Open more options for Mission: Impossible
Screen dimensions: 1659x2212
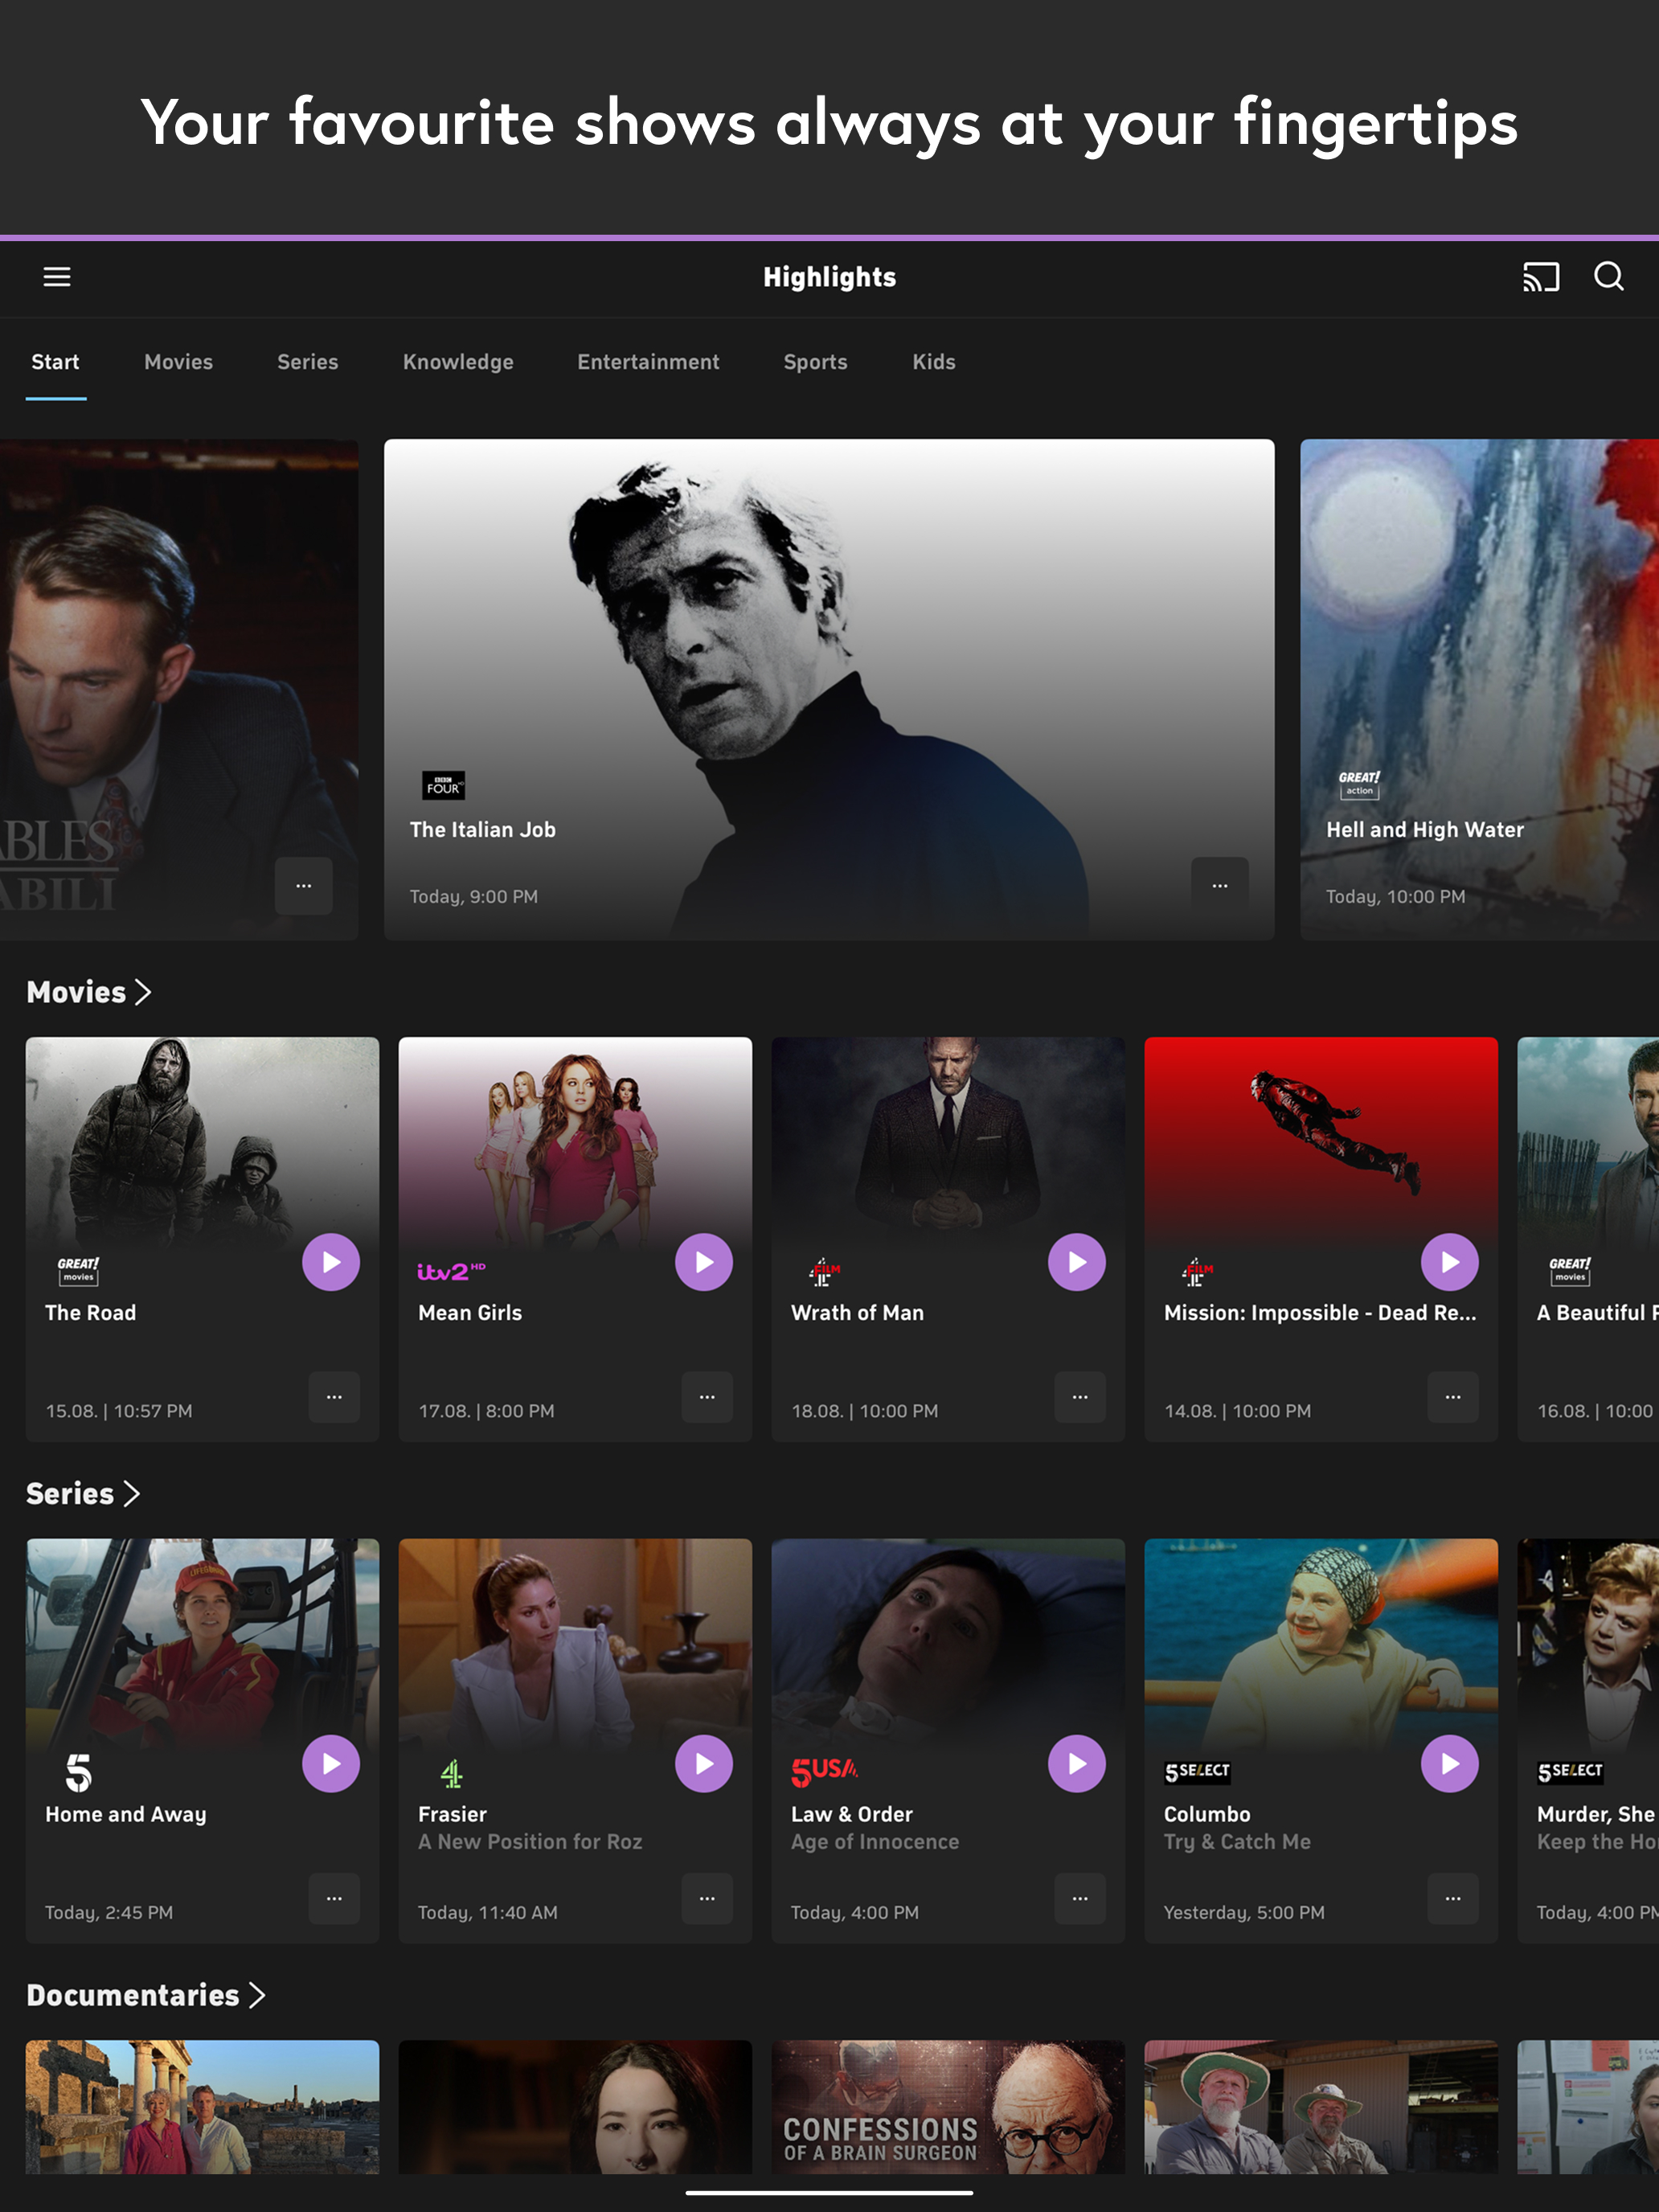coord(1453,1396)
